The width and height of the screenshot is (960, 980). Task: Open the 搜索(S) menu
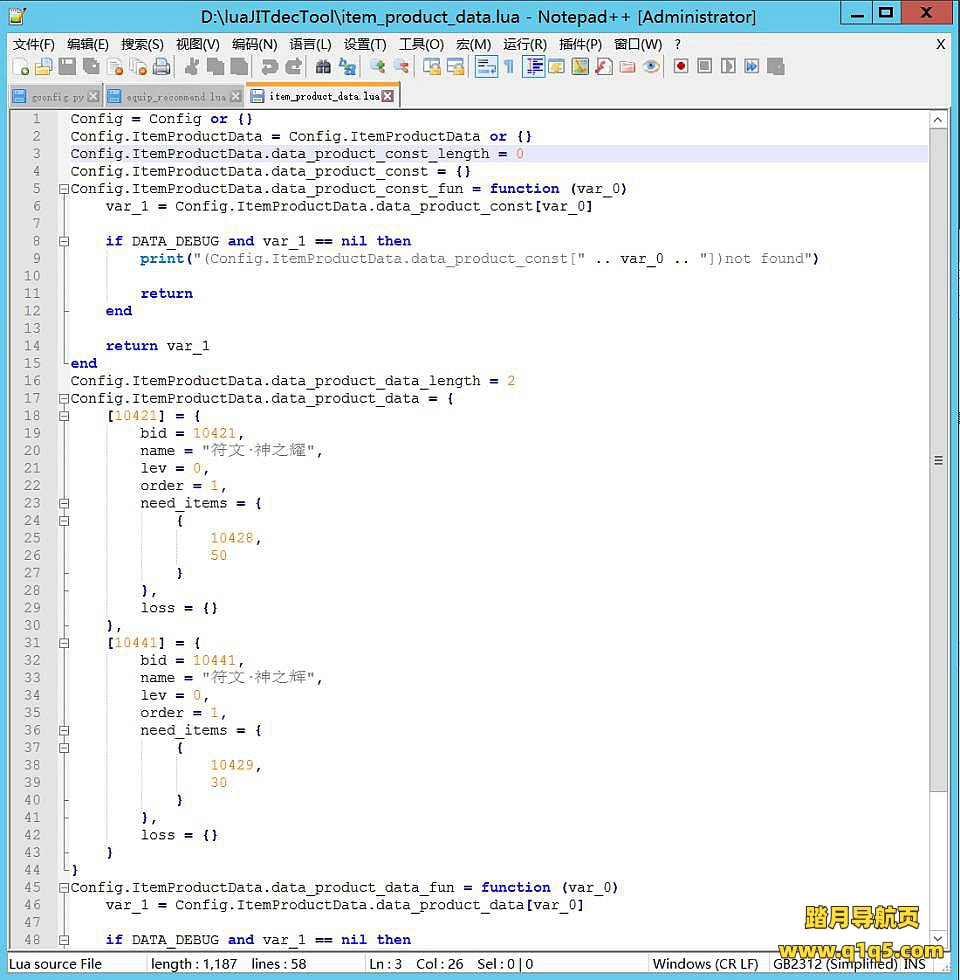point(142,44)
